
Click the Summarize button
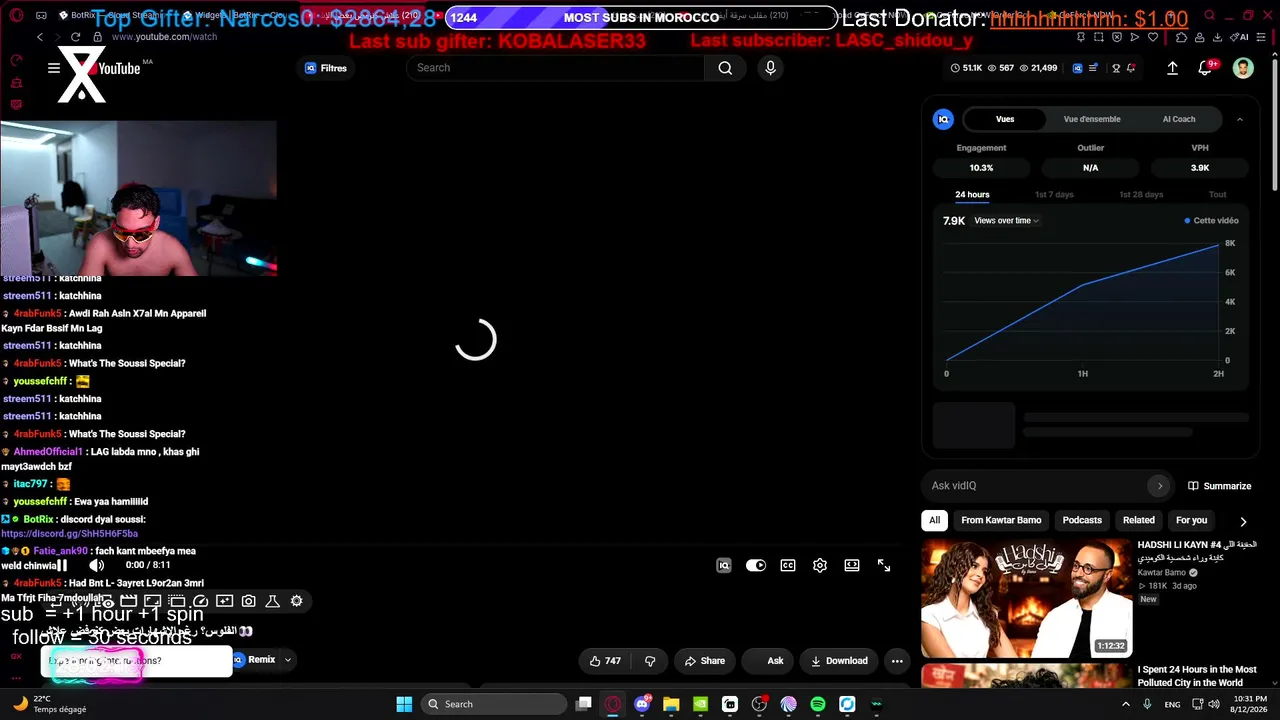[x=1219, y=486]
